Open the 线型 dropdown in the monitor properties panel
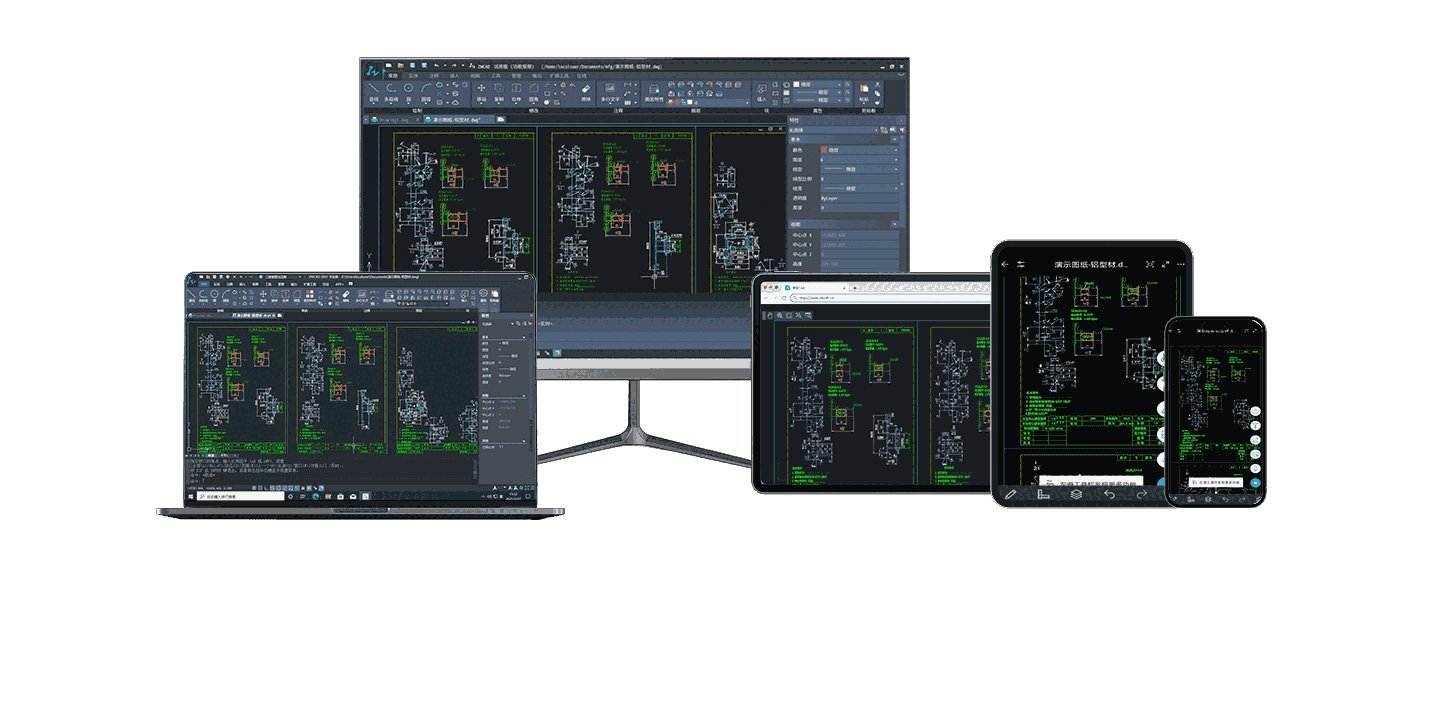Screen dimensions: 1440x712 click(x=859, y=170)
